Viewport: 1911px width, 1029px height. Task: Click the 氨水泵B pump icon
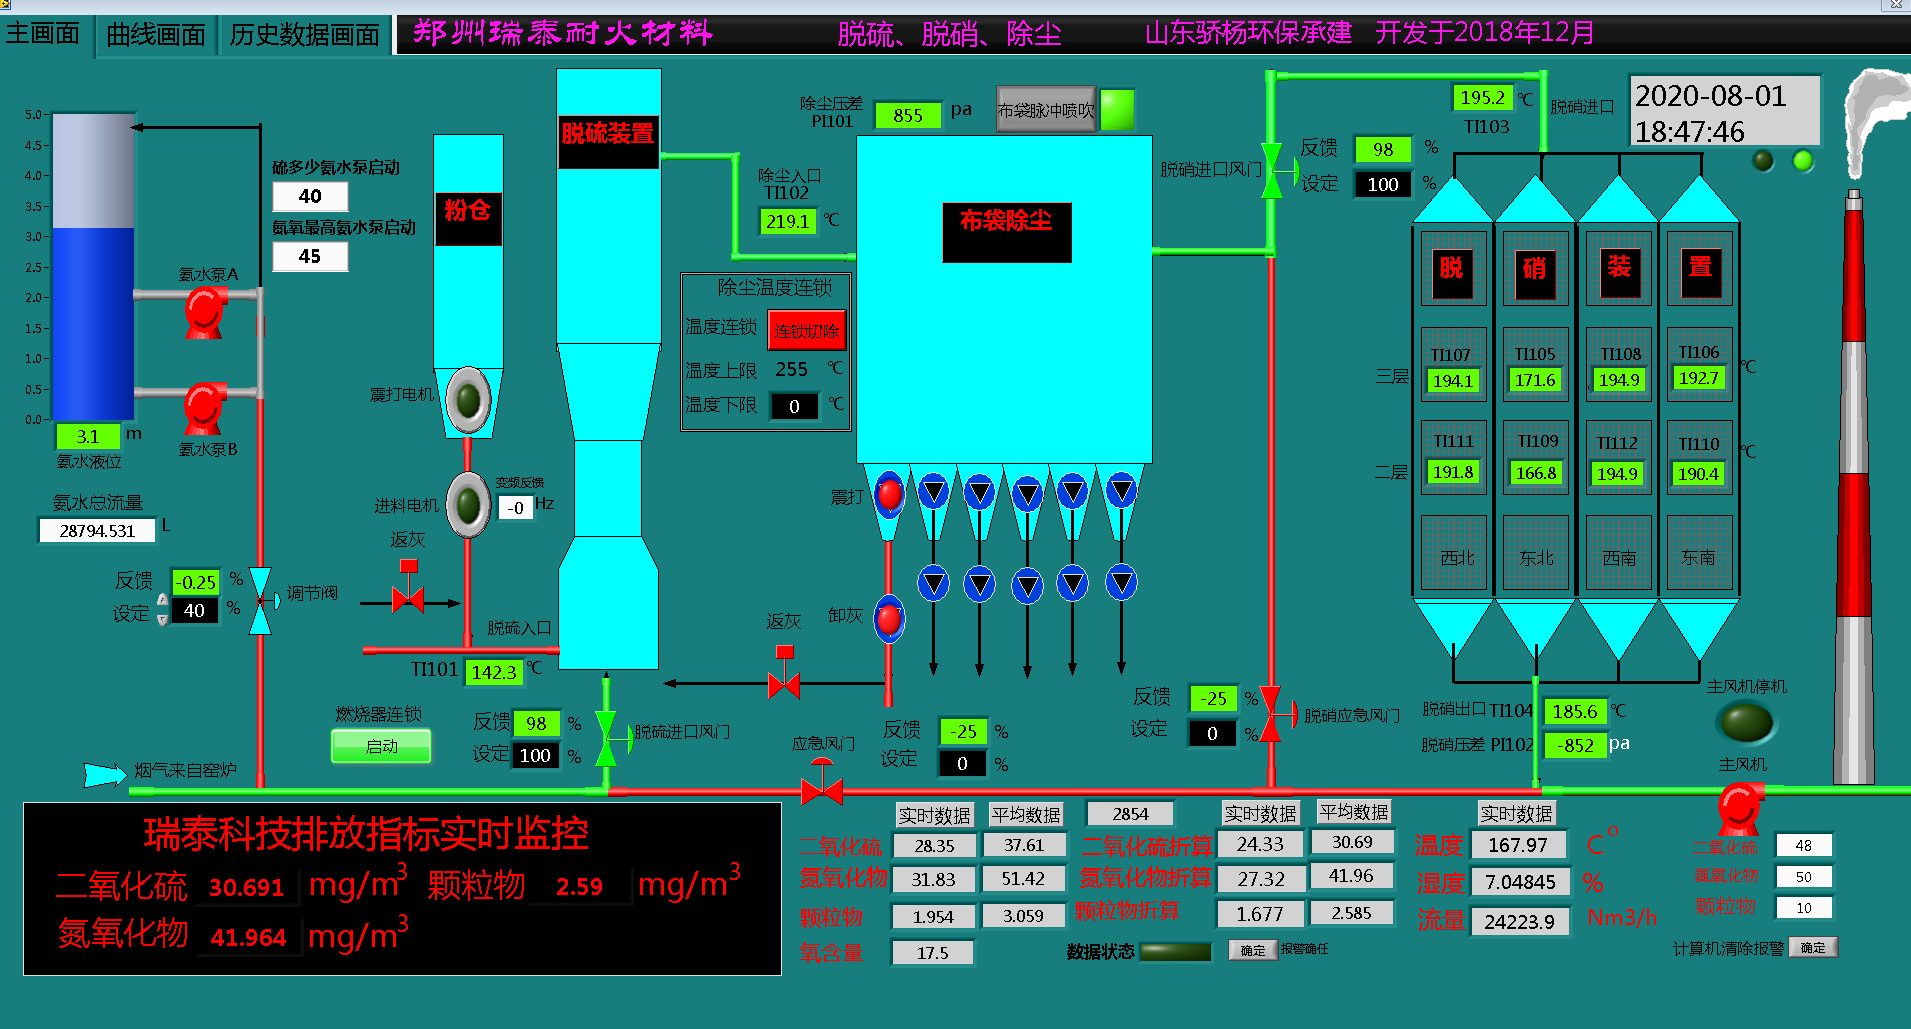click(x=205, y=407)
